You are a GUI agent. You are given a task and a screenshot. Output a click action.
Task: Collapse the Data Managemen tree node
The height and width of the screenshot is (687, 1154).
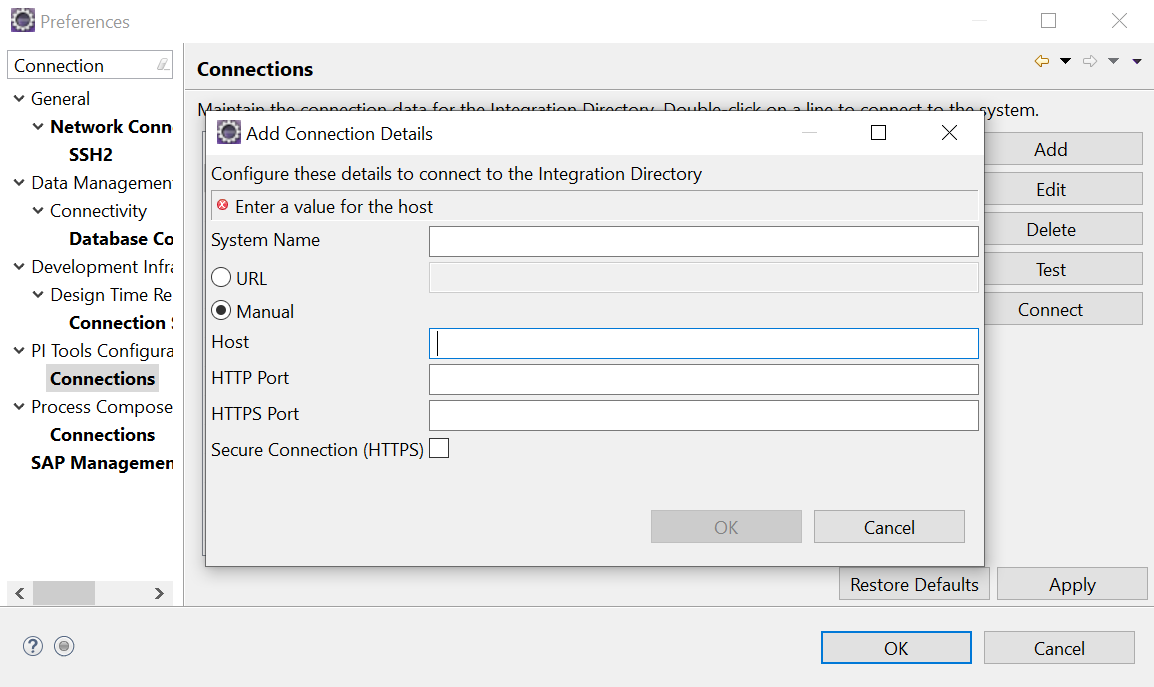(19, 183)
